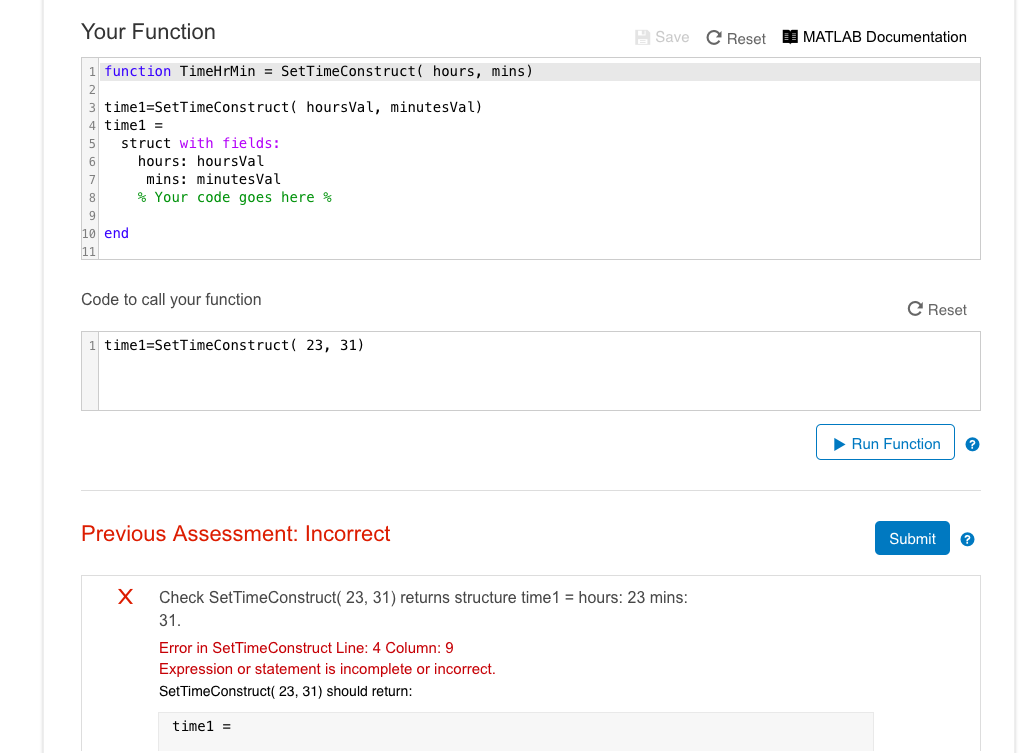
Task: Click the 'hours: hoursVal' line in editor
Action: tap(200, 161)
